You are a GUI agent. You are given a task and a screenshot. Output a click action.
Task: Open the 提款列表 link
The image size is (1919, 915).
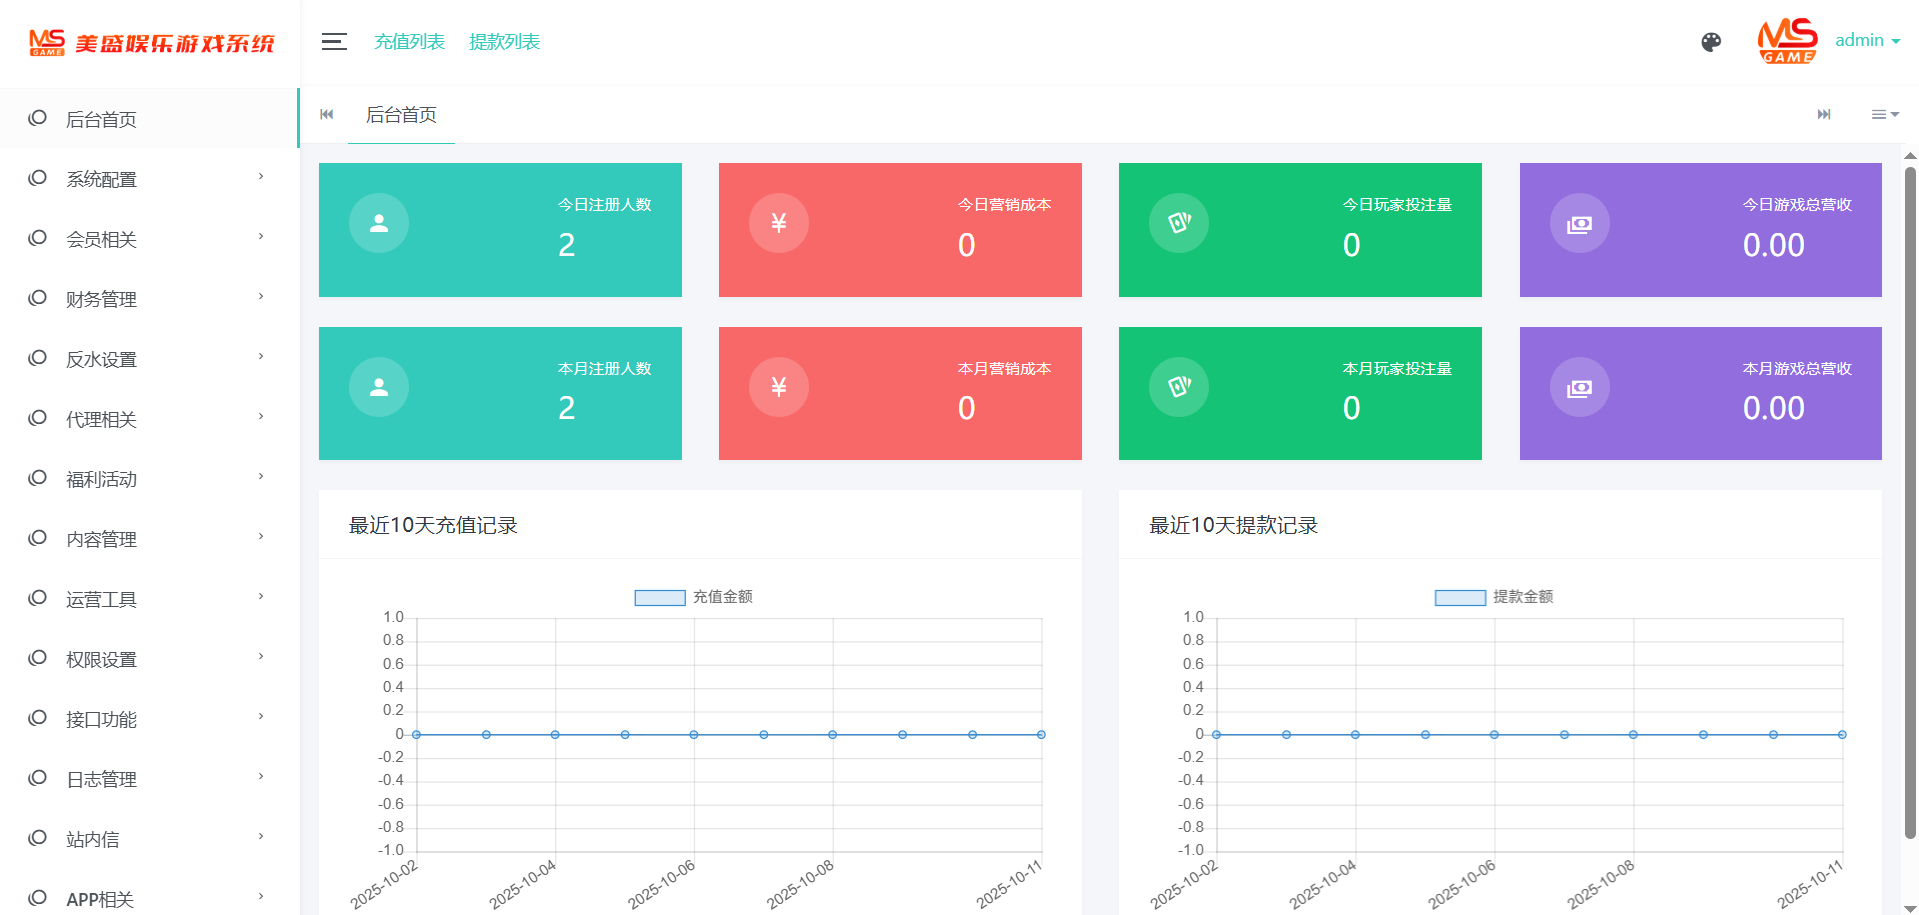click(x=504, y=42)
